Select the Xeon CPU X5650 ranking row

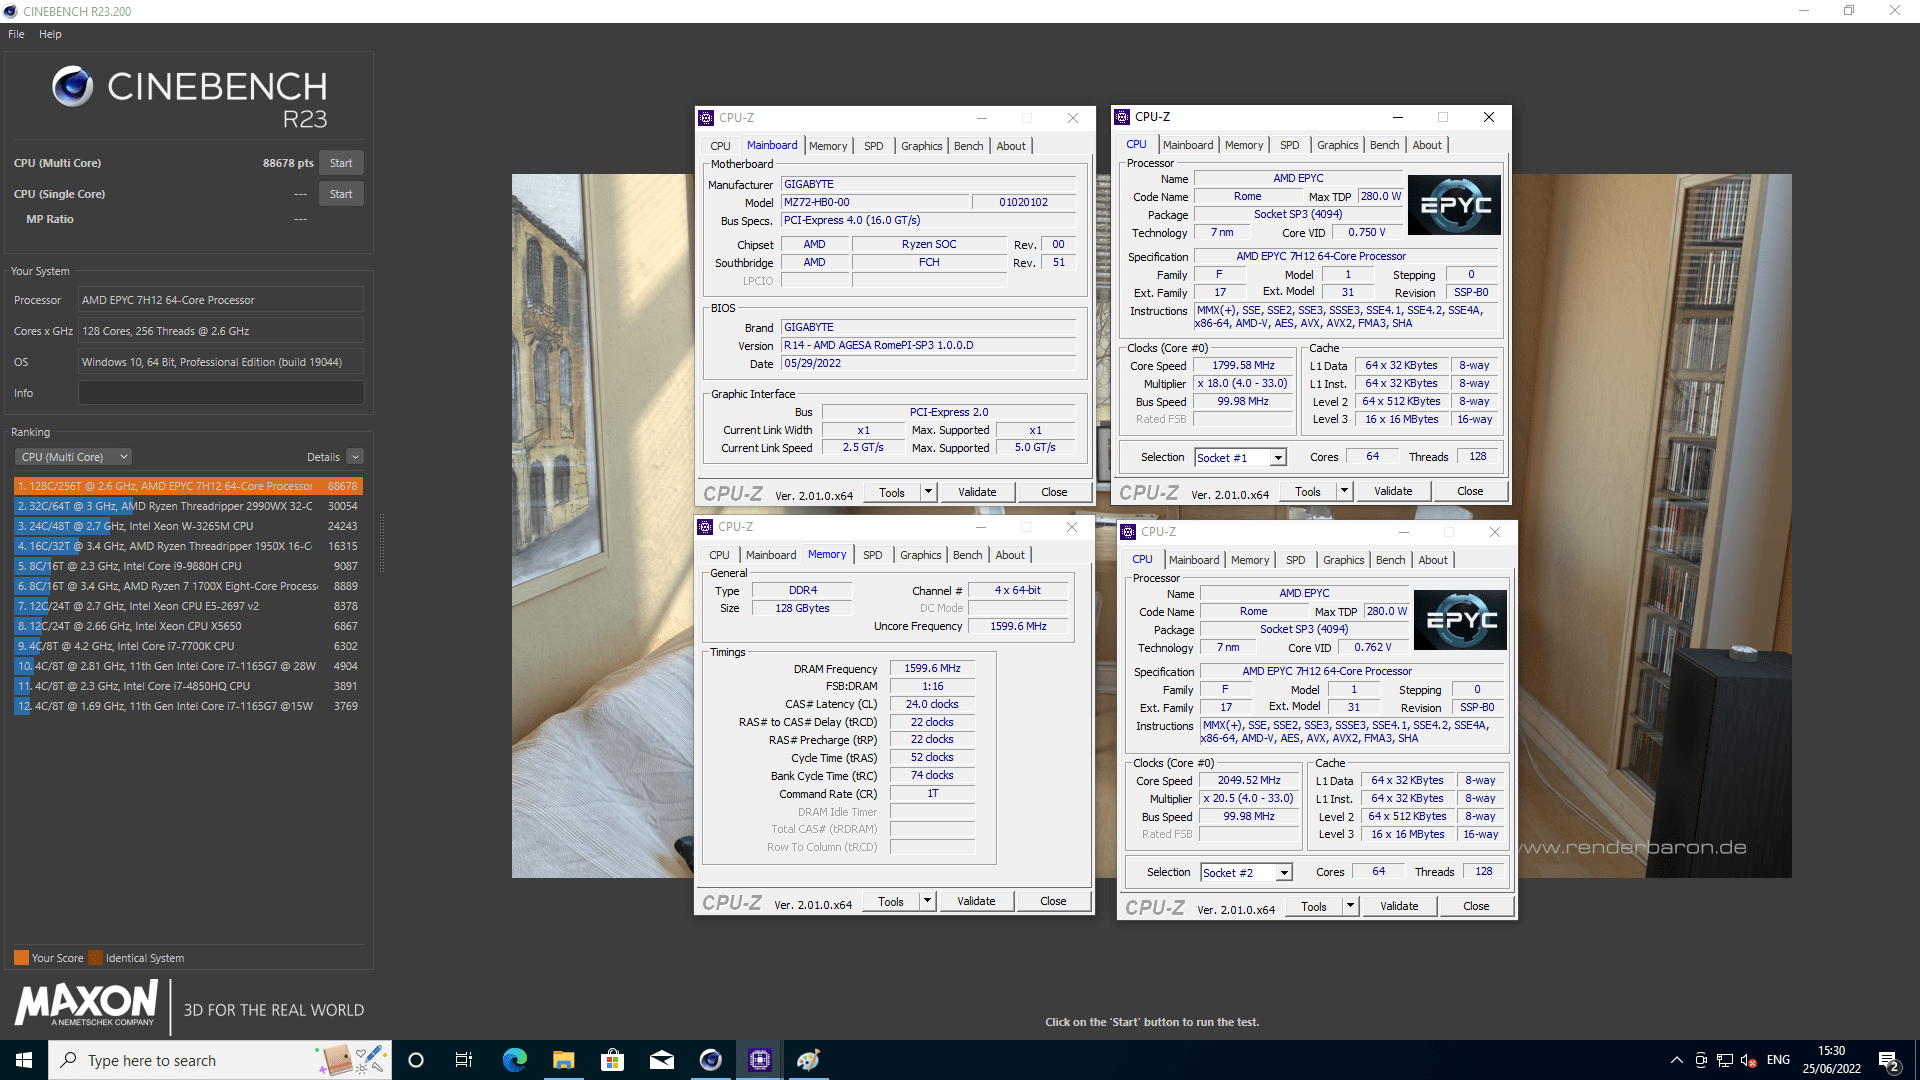[x=187, y=626]
